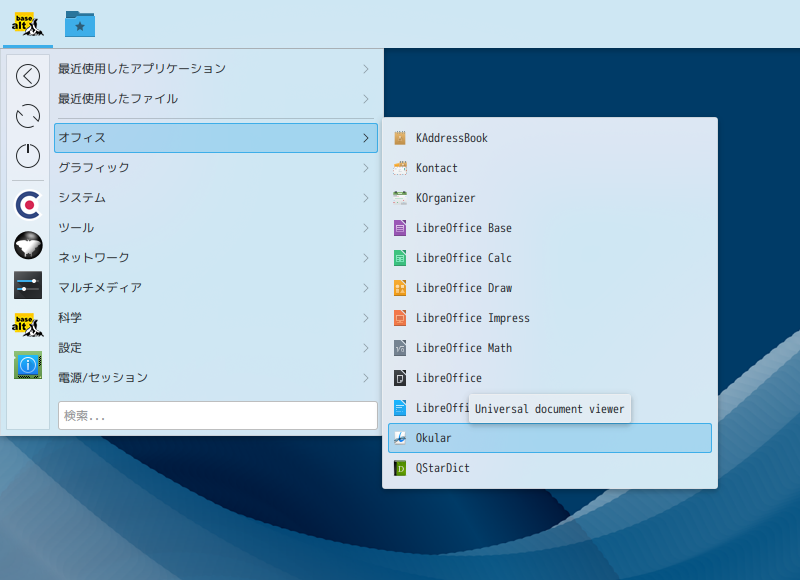
Task: Choose QStarDict from the office submenu
Action: pyautogui.click(x=550, y=468)
